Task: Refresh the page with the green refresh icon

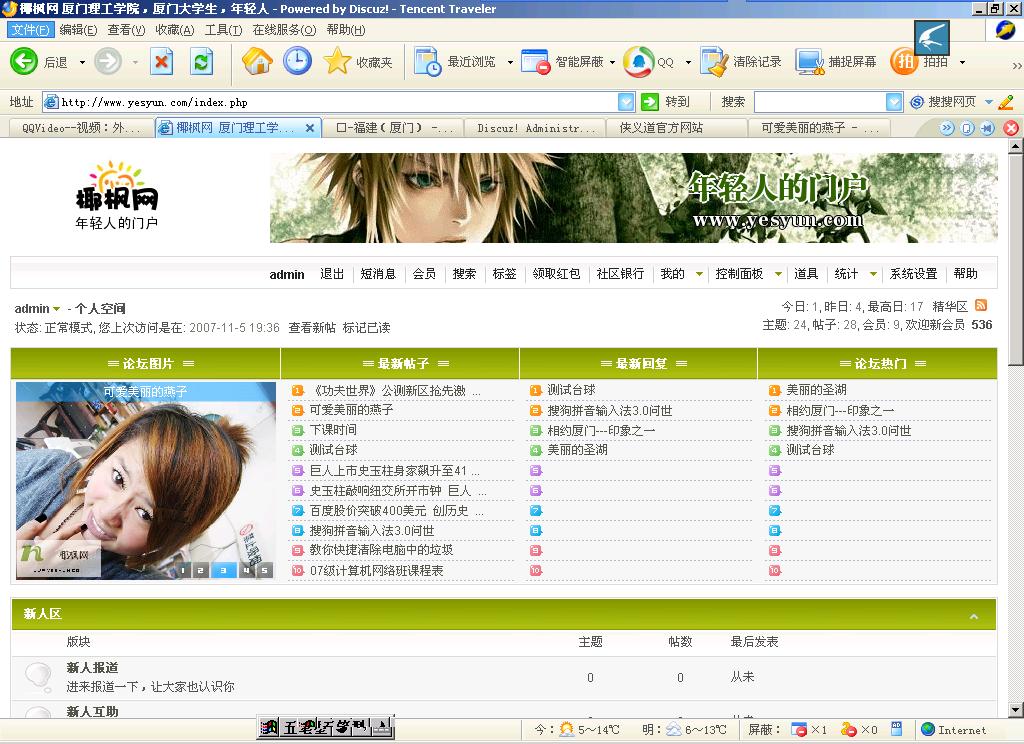Action: (201, 62)
